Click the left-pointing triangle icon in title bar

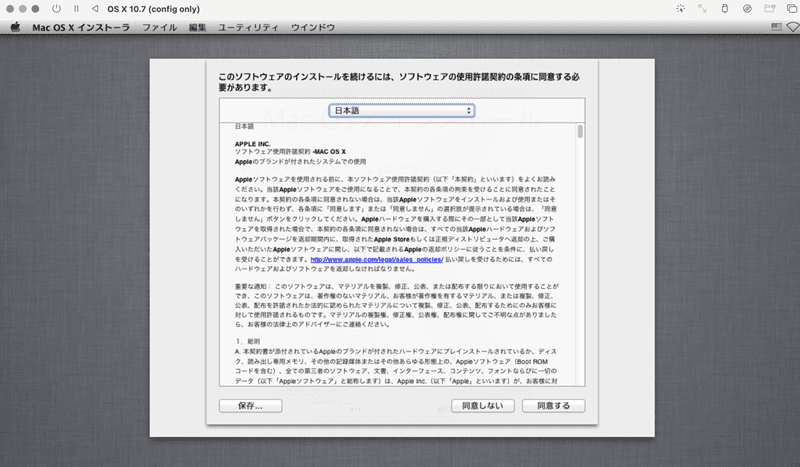[x=95, y=9]
